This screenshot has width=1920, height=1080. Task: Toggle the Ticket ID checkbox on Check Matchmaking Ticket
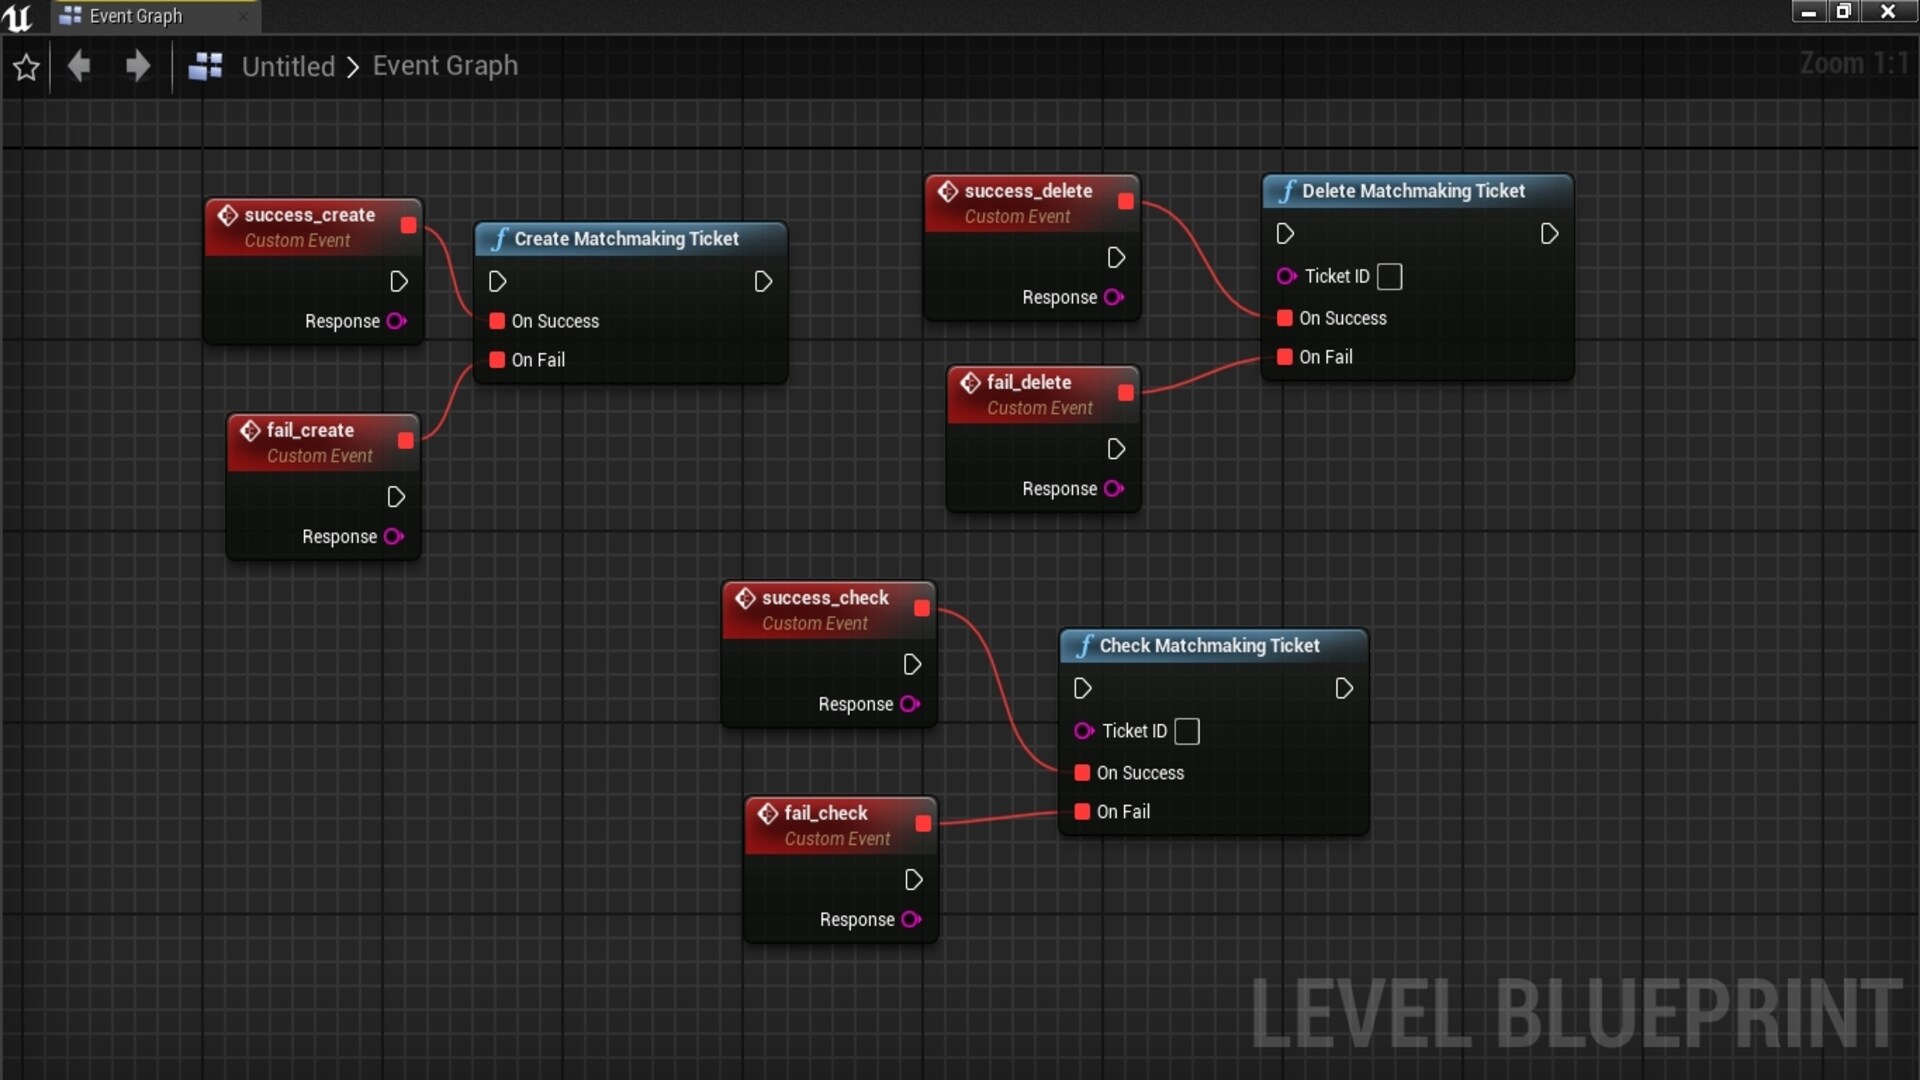coord(1187,731)
